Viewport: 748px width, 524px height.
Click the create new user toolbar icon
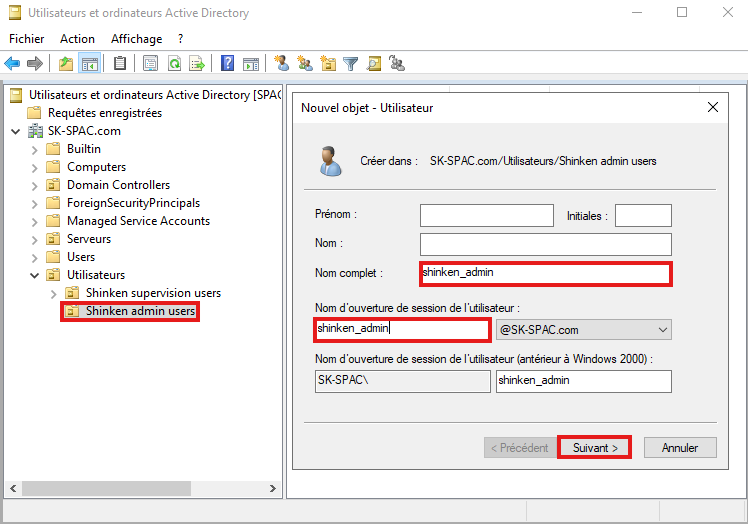tap(282, 63)
